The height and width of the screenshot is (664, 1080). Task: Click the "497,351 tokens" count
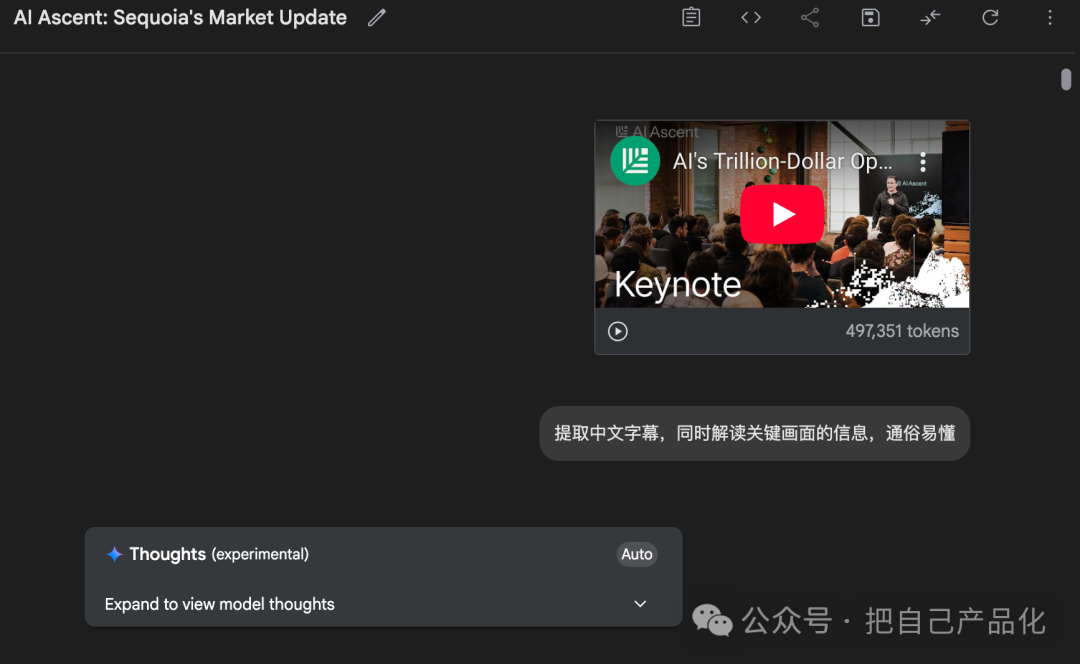902,331
